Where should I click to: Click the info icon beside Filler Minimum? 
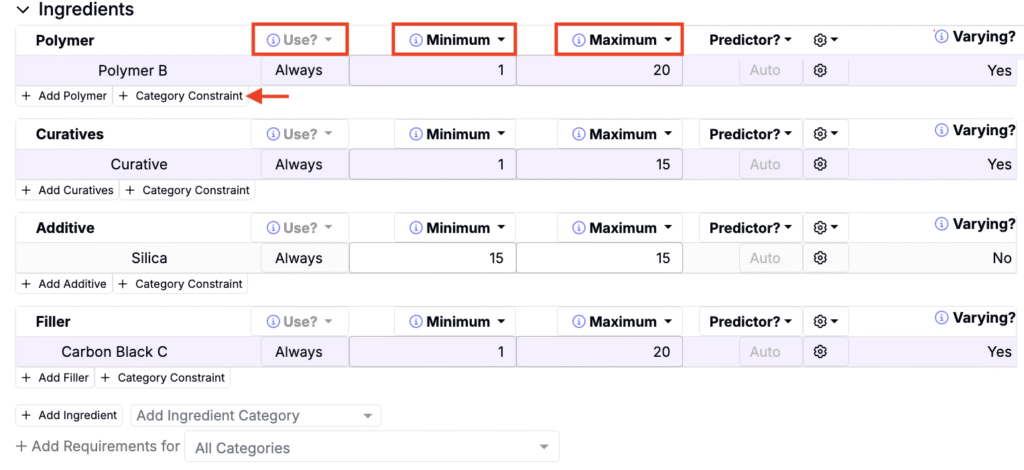coord(415,322)
